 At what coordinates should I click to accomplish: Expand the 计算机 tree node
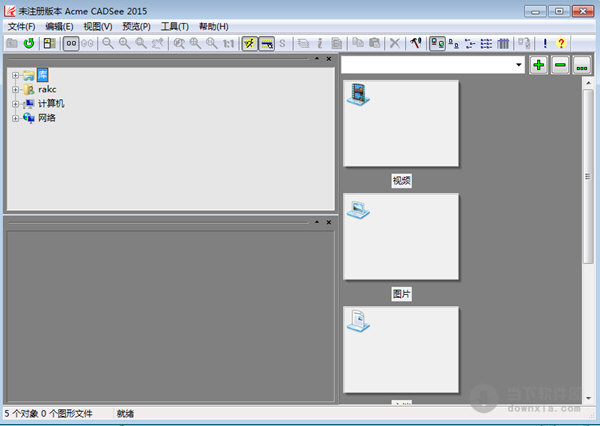click(x=15, y=104)
